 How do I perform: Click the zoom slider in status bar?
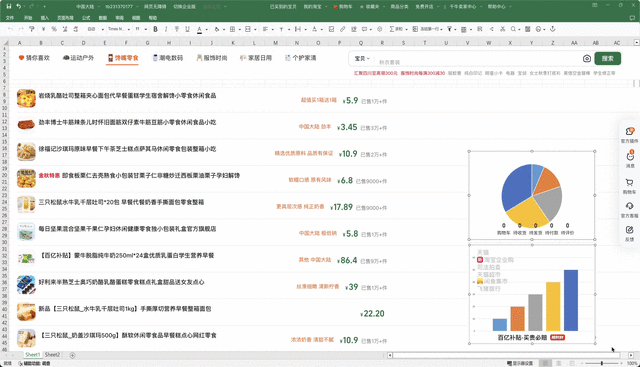click(x=602, y=363)
